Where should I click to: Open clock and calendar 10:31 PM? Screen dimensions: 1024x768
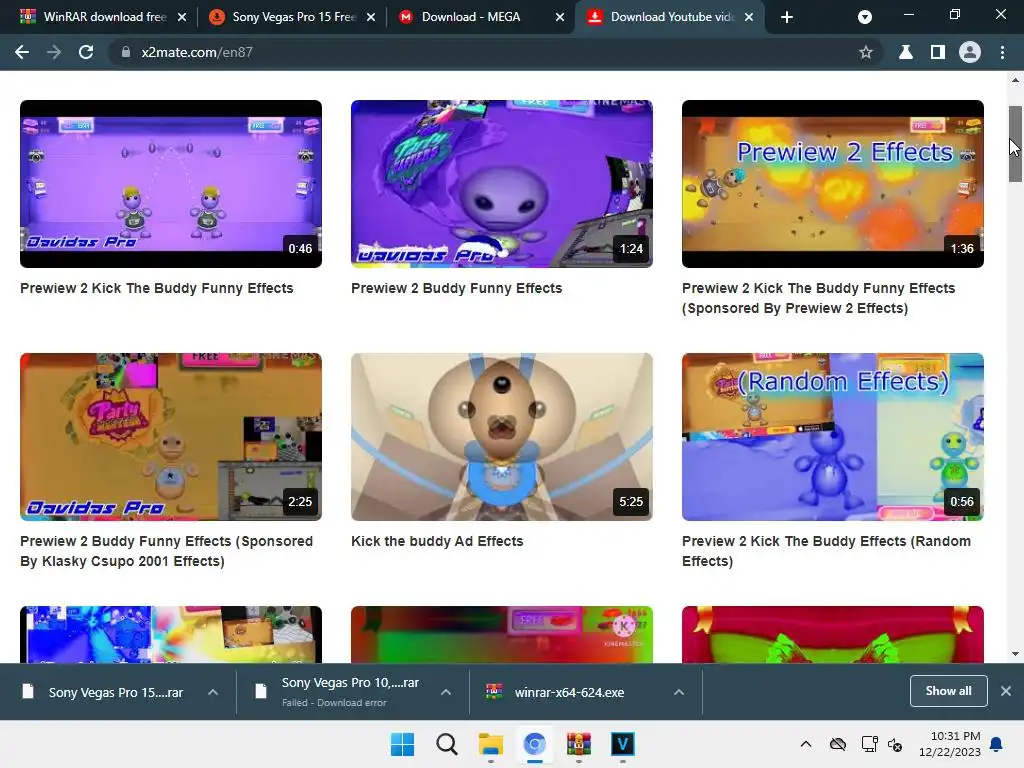point(949,744)
